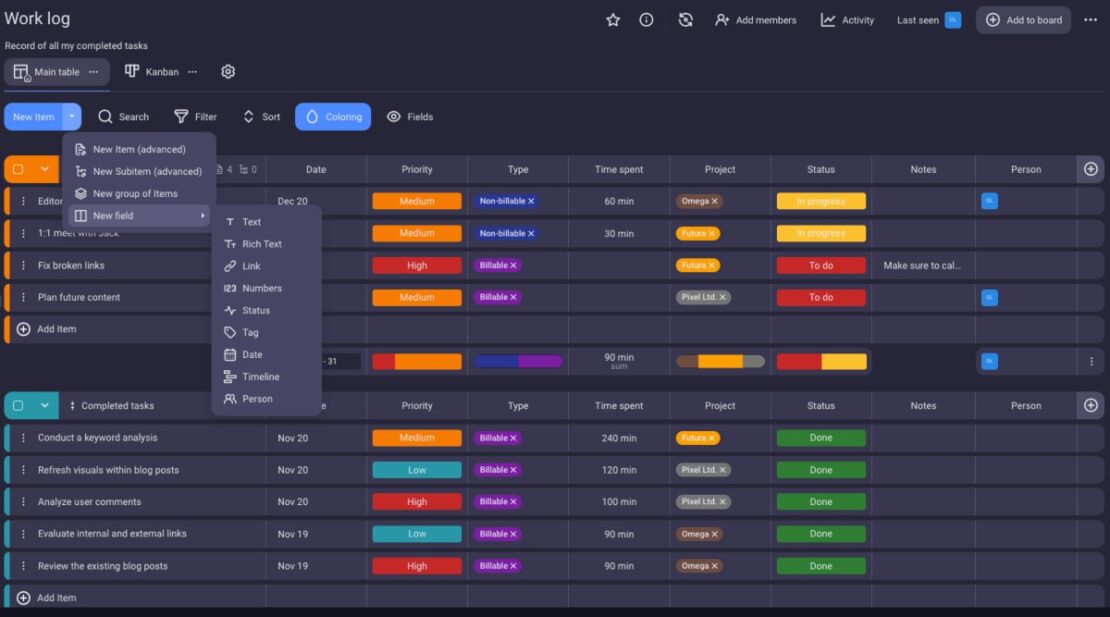This screenshot has height=617, width=1110.
Task: Click the Priority summary color bar
Action: (x=417, y=362)
